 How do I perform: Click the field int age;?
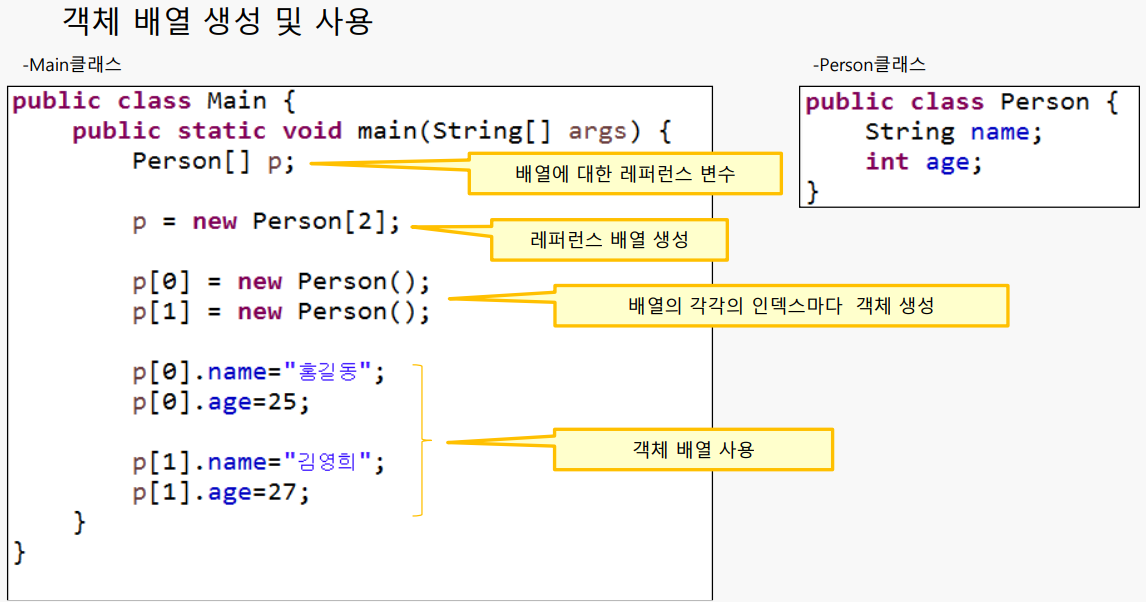click(924, 162)
